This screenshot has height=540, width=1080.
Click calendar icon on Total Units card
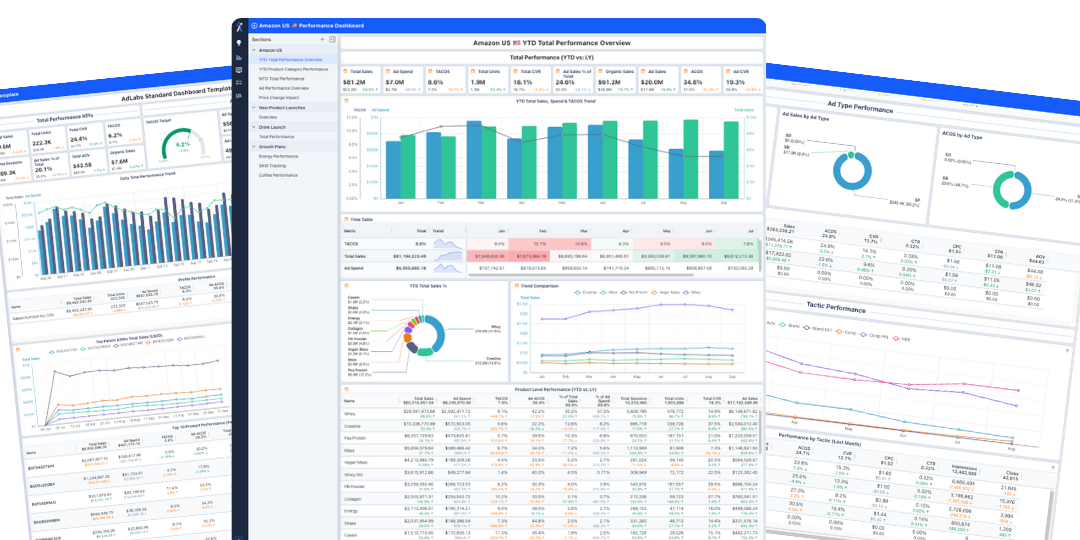point(473,71)
